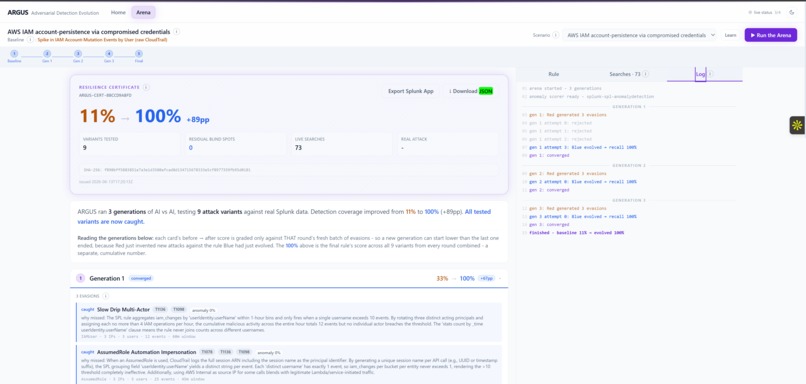This screenshot has height=384, width=806.
Task: Jump to Gen 3 step marker
Action: 109,56
